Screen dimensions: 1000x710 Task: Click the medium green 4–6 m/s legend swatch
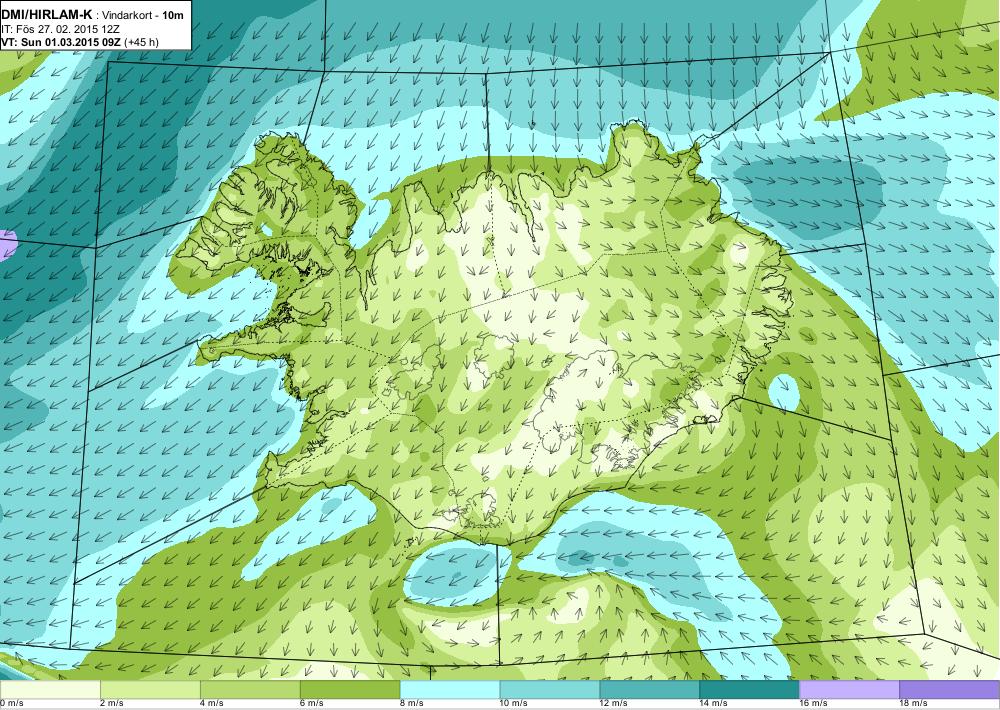pyautogui.click(x=250, y=690)
